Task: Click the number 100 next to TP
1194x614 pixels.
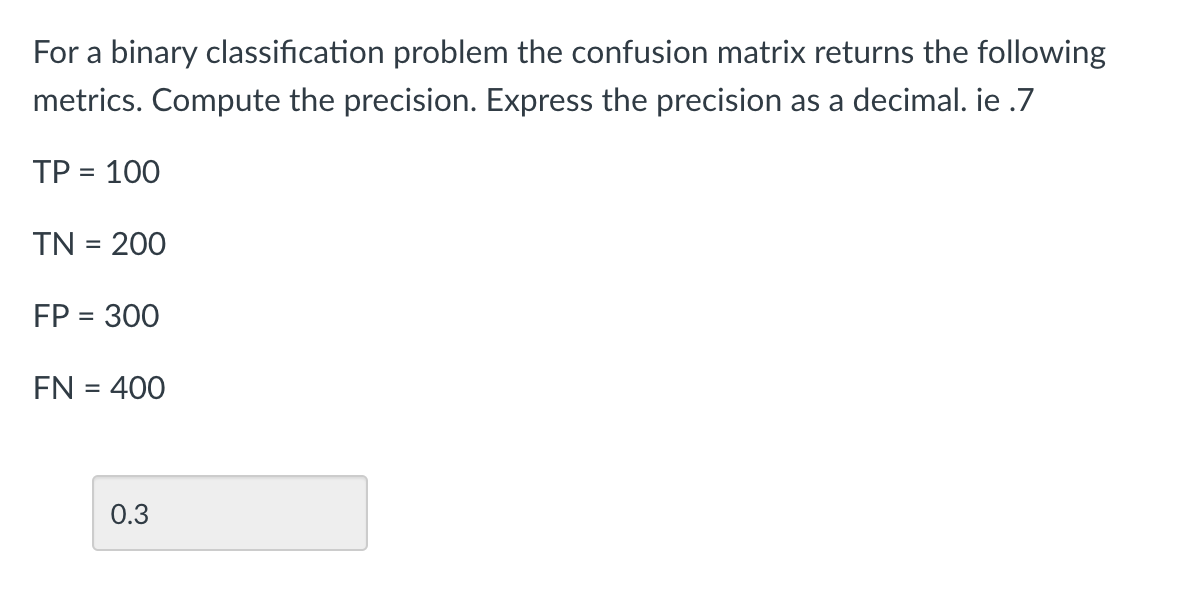Action: [133, 171]
